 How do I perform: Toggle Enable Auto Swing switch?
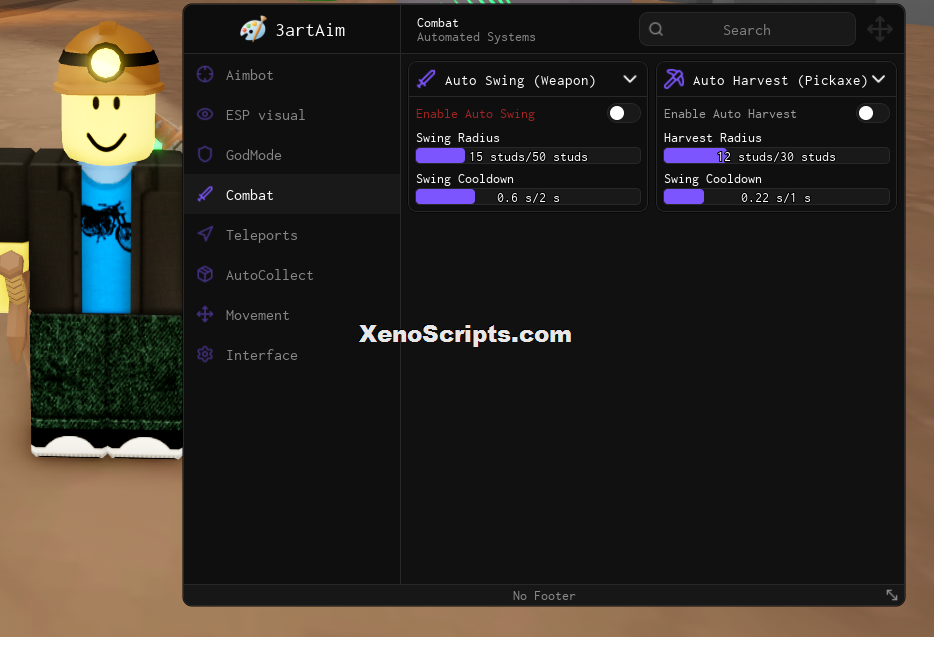624,113
